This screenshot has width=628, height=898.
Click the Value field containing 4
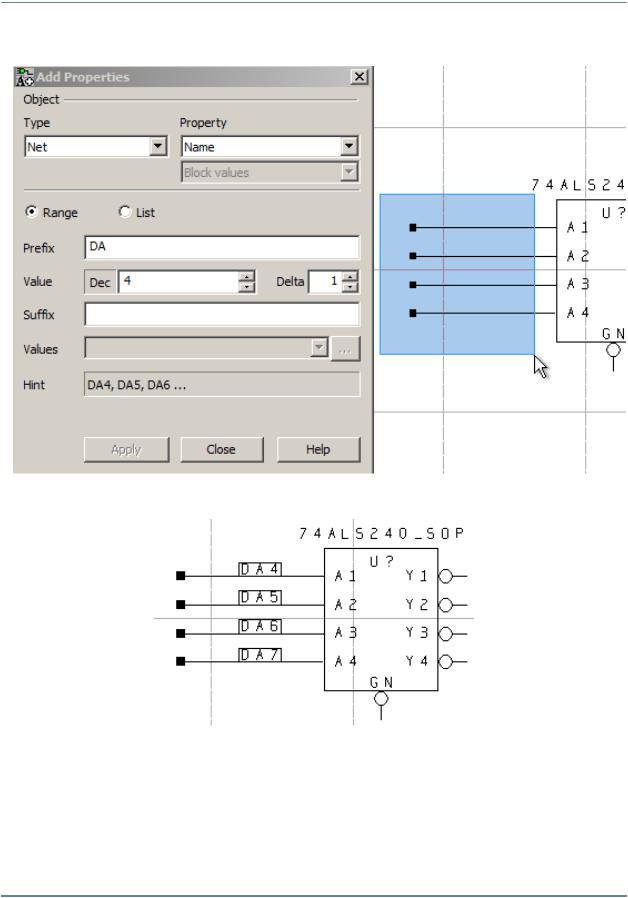178,282
